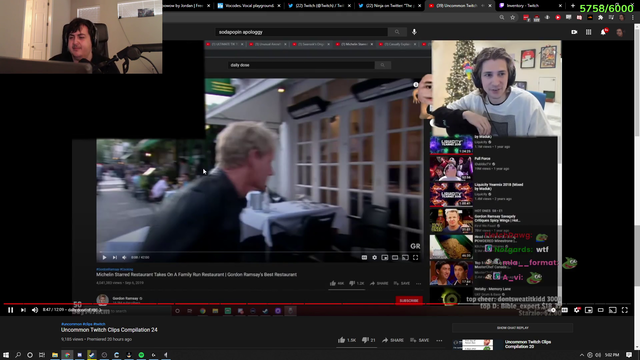Toggle subtitles in outer YouTube player
This screenshot has width=640, height=360.
tap(564, 310)
